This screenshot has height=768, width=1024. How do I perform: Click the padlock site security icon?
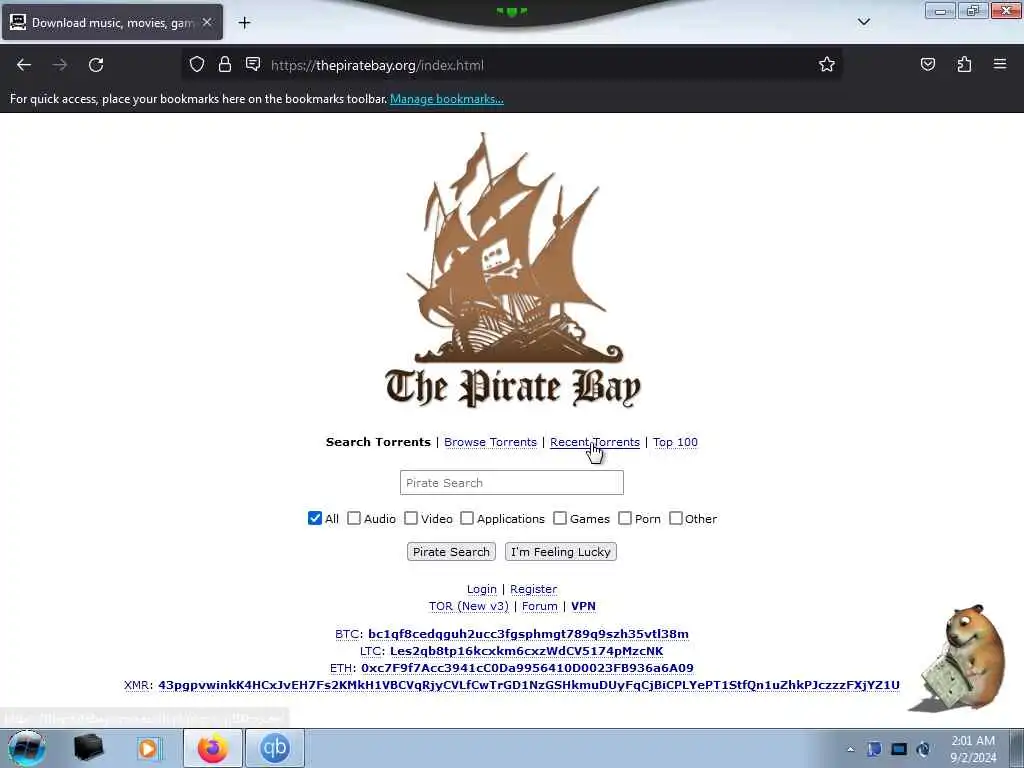pos(225,64)
